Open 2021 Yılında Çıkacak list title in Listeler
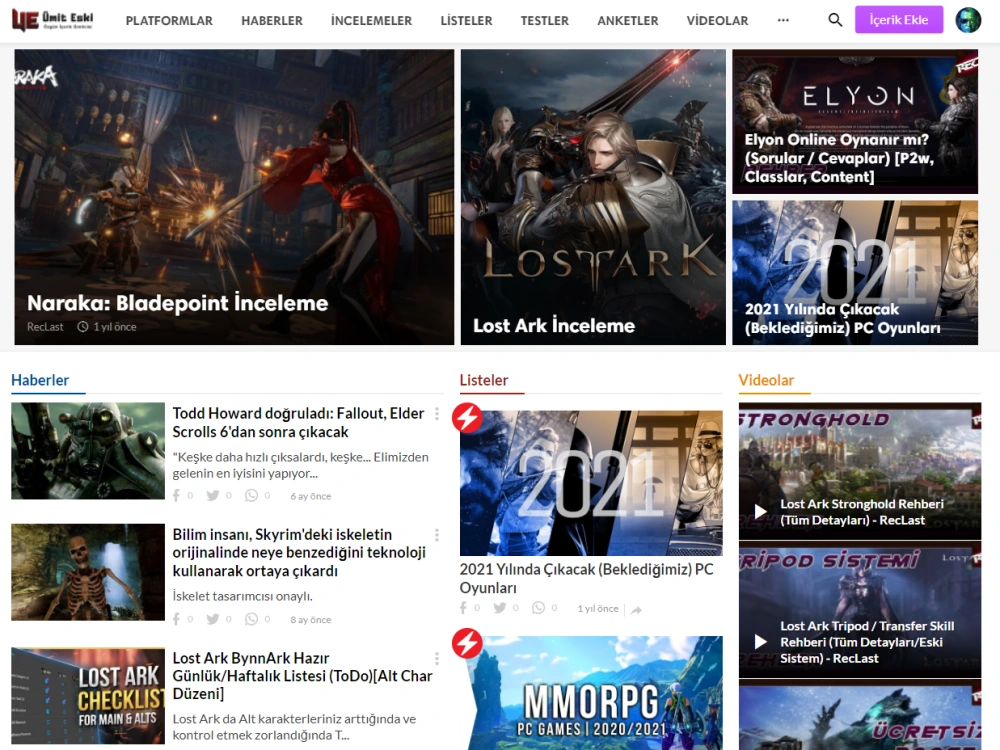 point(587,578)
